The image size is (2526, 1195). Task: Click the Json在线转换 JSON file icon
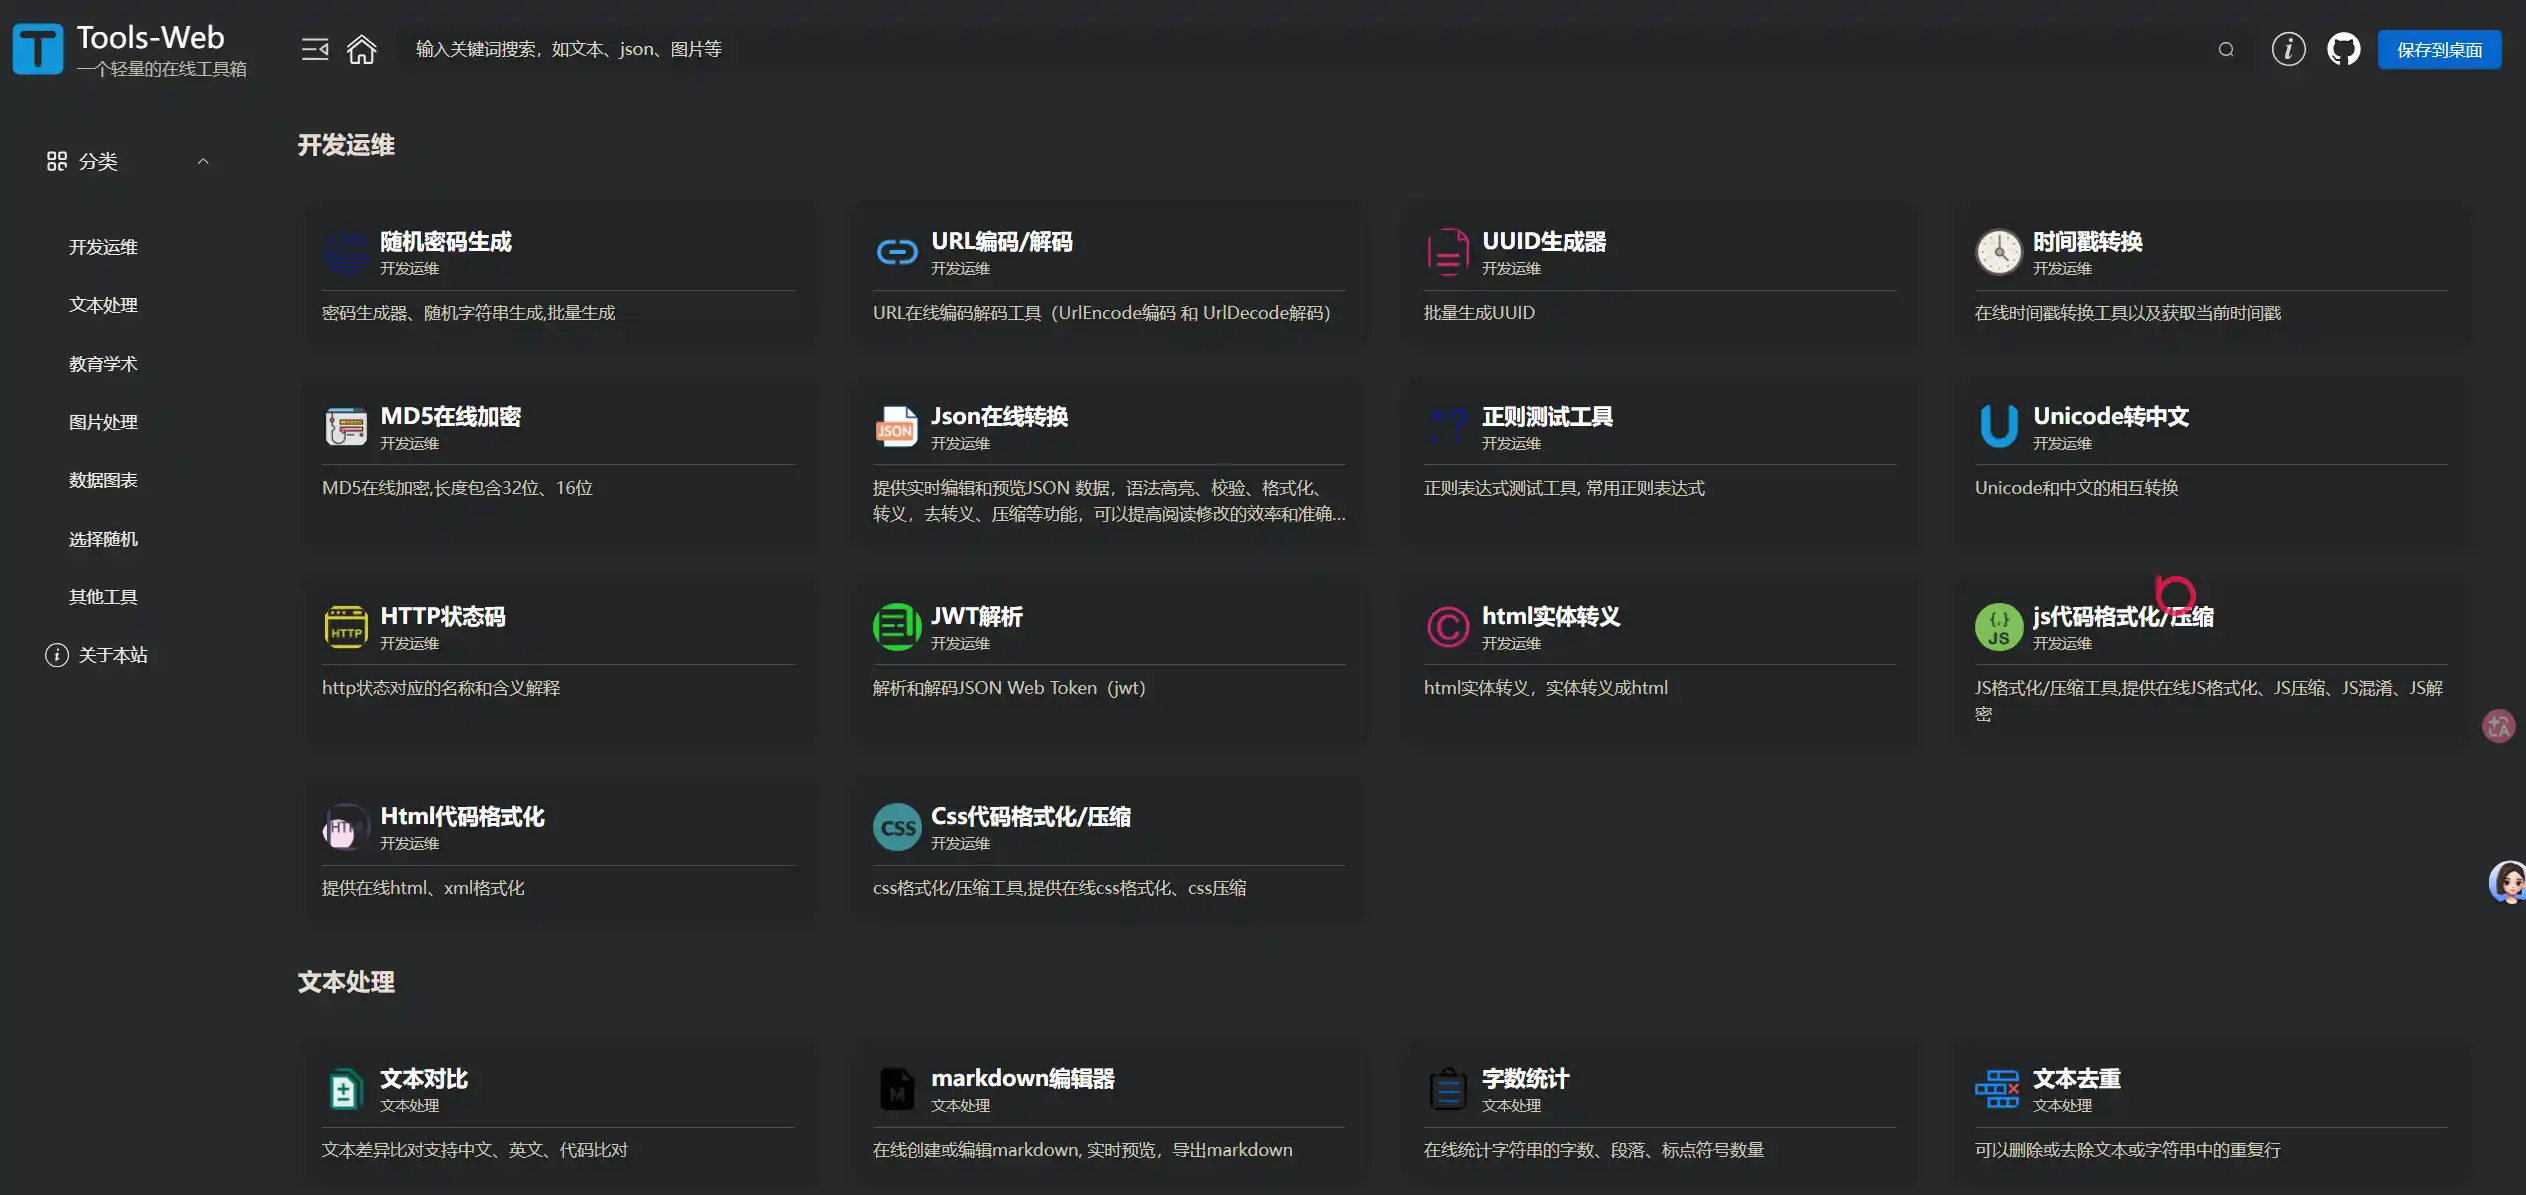tap(896, 427)
